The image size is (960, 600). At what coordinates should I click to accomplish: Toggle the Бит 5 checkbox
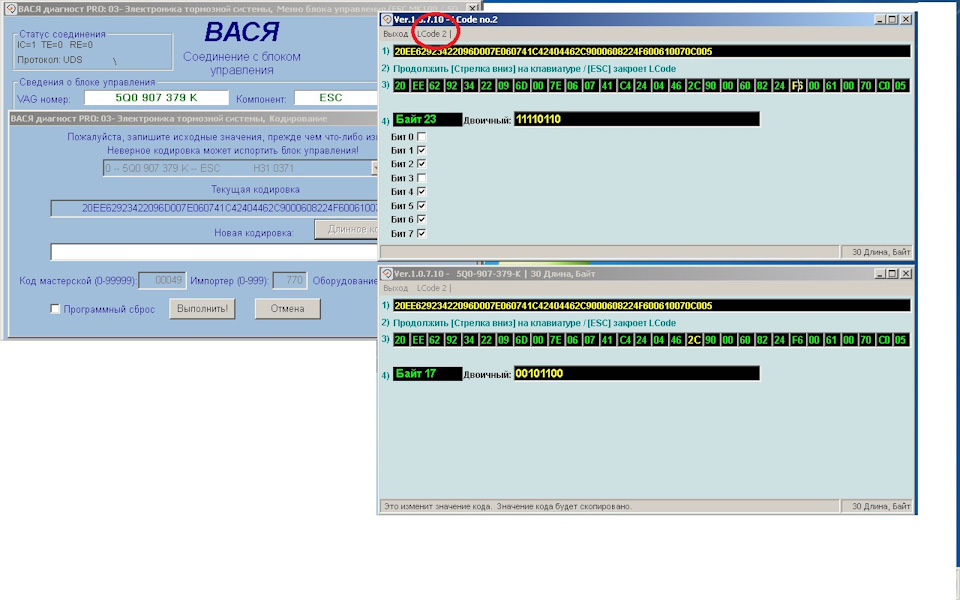pos(421,206)
